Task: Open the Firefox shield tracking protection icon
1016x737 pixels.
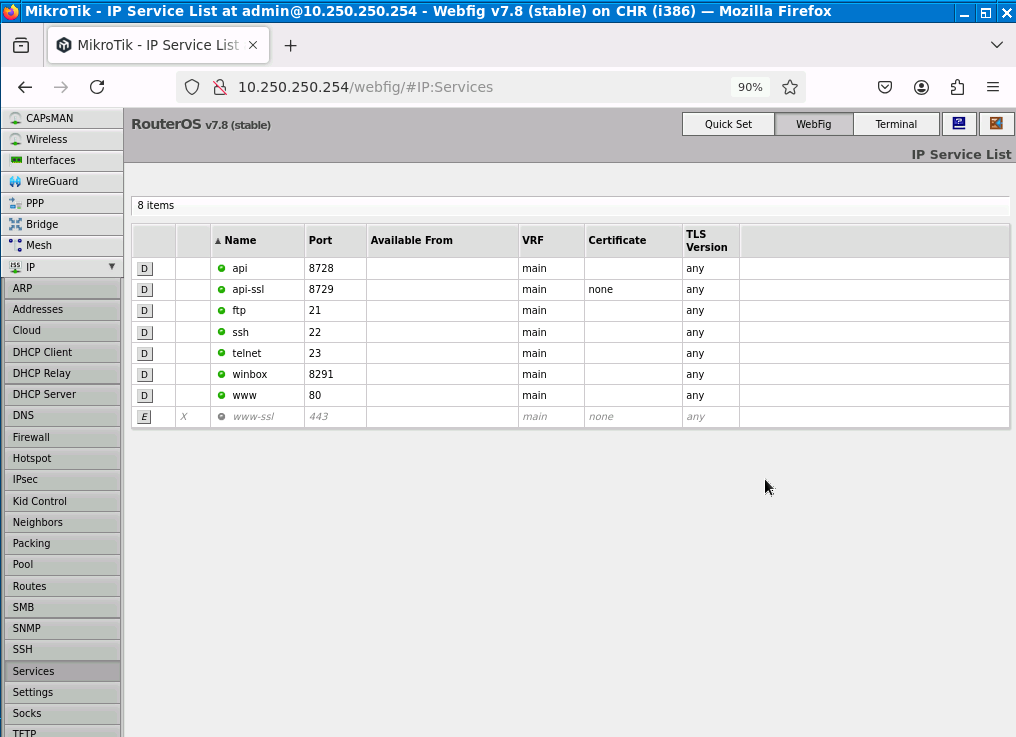Action: click(x=192, y=87)
